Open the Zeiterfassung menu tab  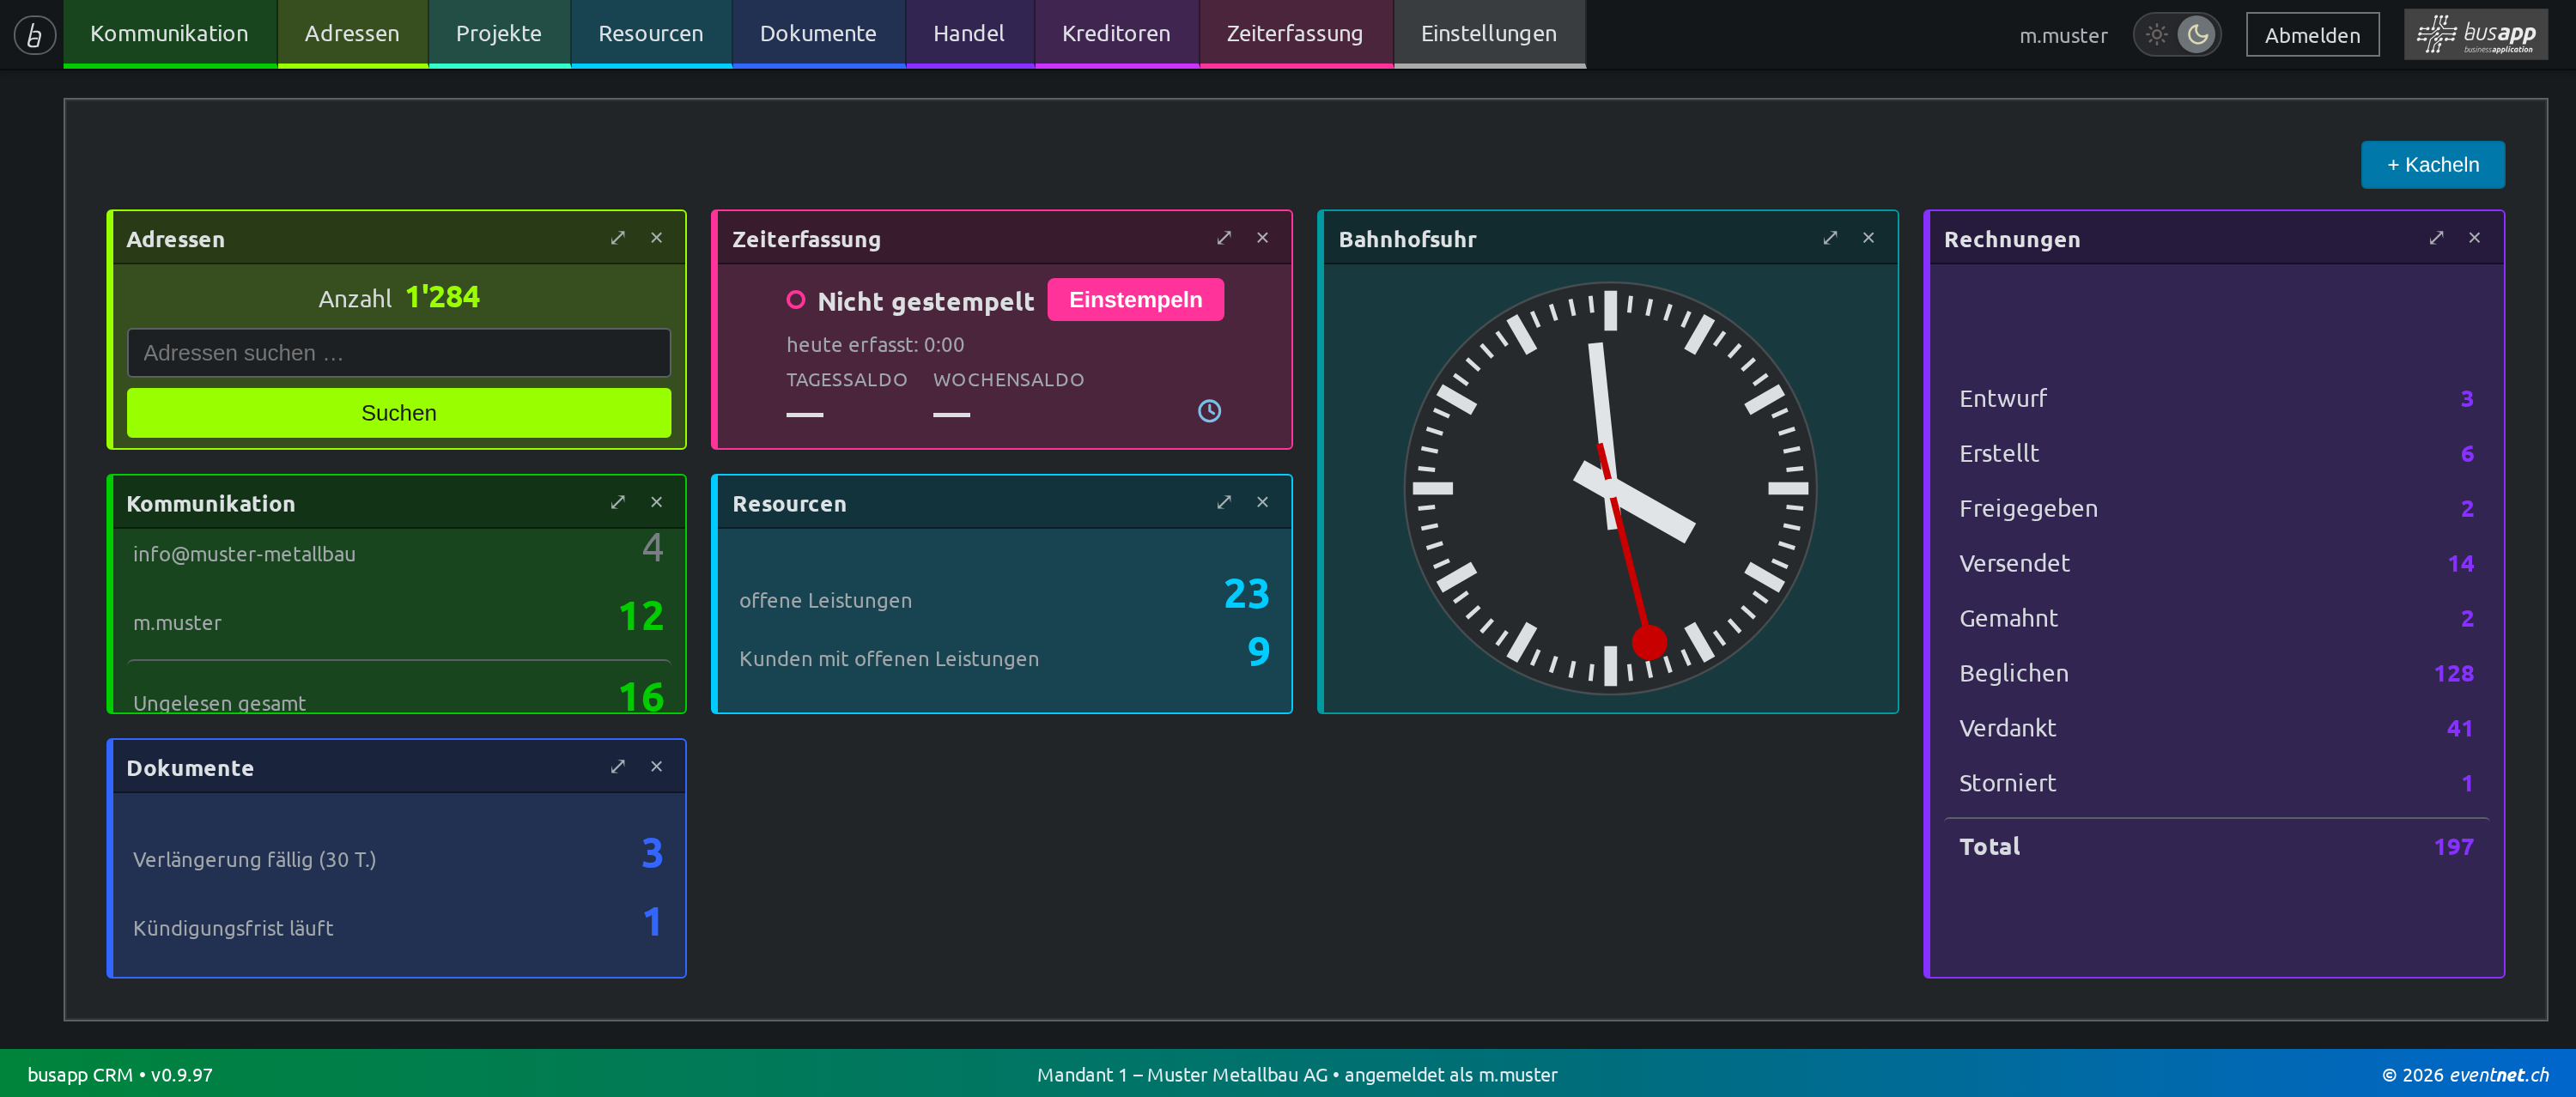pyautogui.click(x=1295, y=34)
